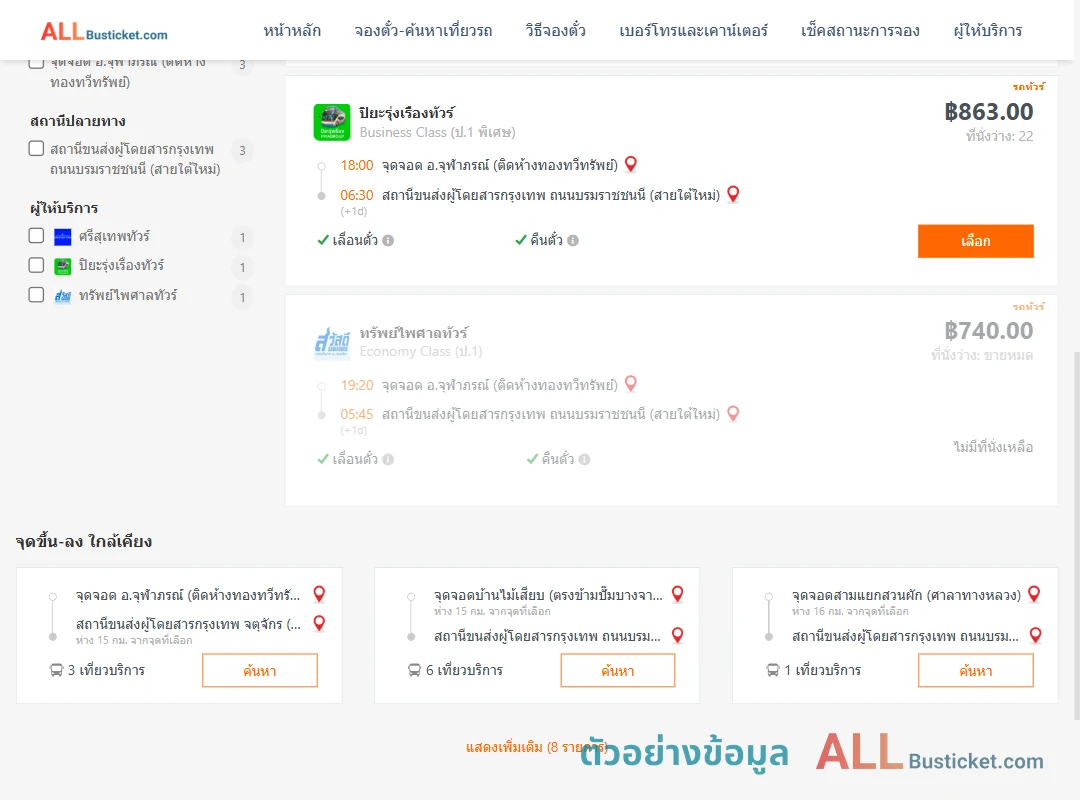This screenshot has width=1080, height=800.
Task: Click the 05:45 arrival time
Action: click(x=357, y=414)
